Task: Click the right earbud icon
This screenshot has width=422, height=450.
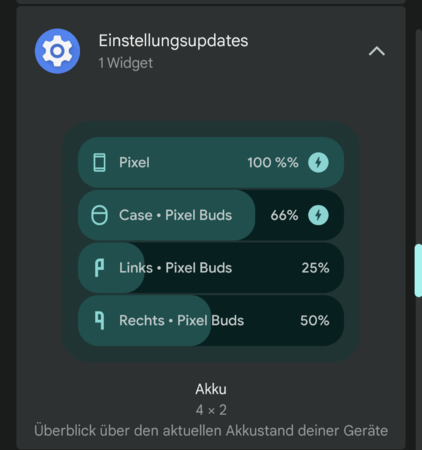Action: click(x=99, y=320)
